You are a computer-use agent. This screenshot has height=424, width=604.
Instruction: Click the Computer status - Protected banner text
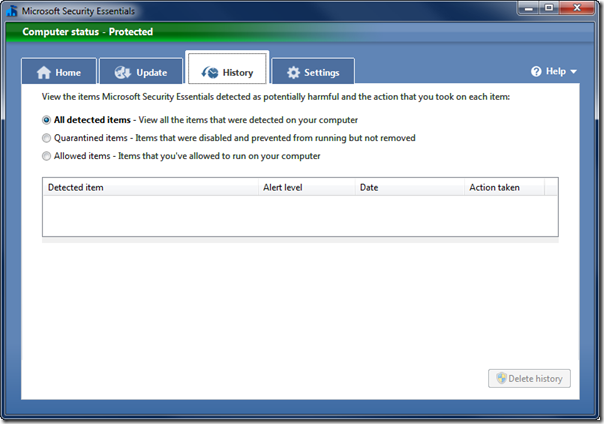click(x=87, y=32)
